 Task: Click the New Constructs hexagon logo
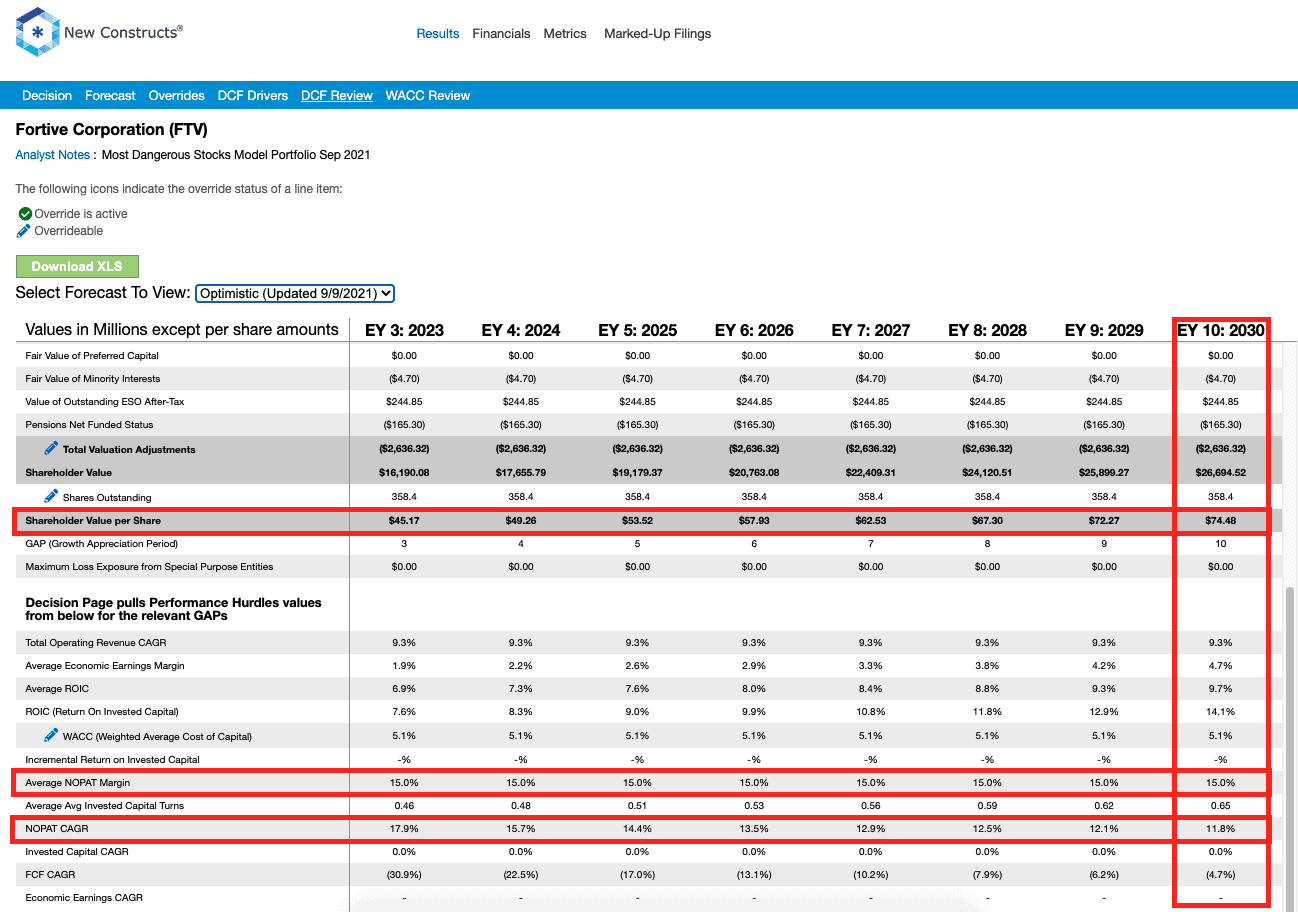(x=37, y=32)
